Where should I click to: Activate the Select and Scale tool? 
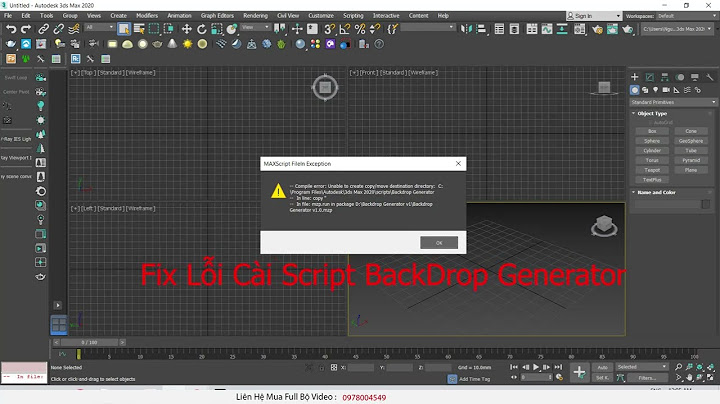tap(217, 29)
